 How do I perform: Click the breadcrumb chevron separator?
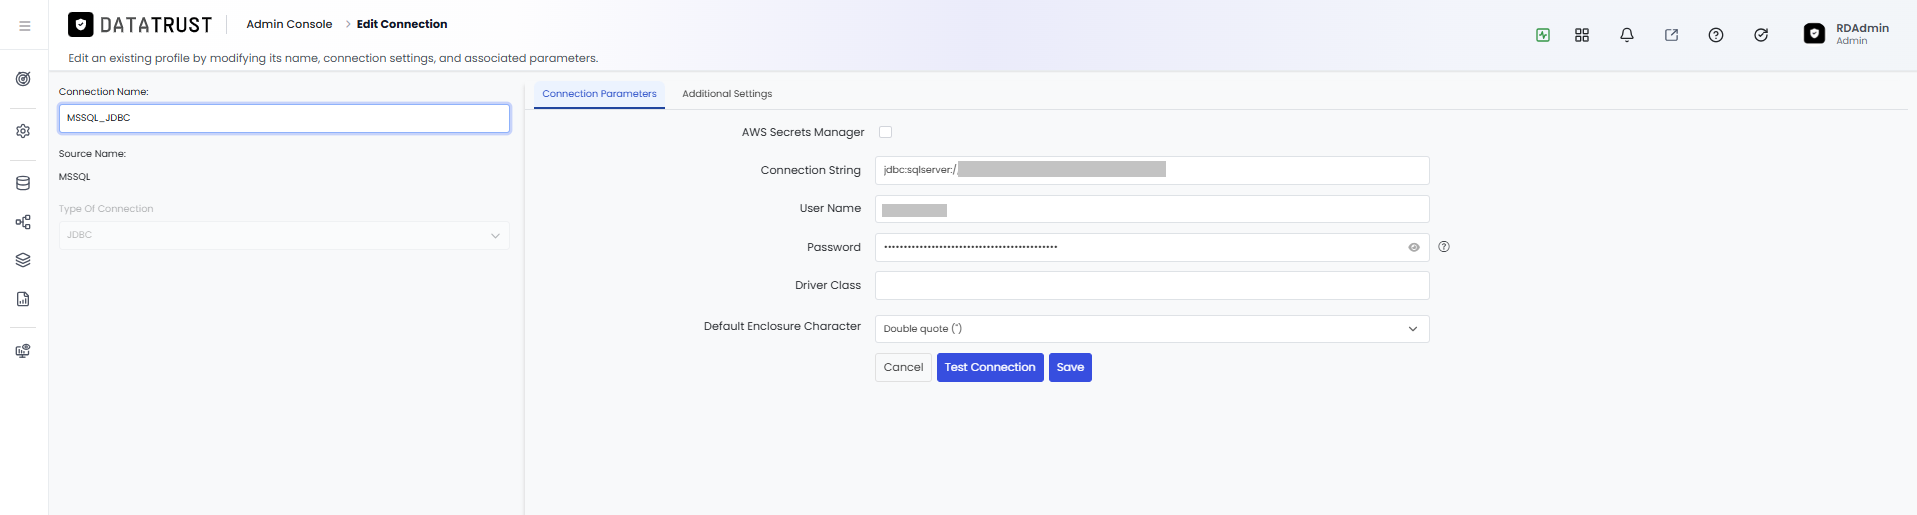coord(347,24)
